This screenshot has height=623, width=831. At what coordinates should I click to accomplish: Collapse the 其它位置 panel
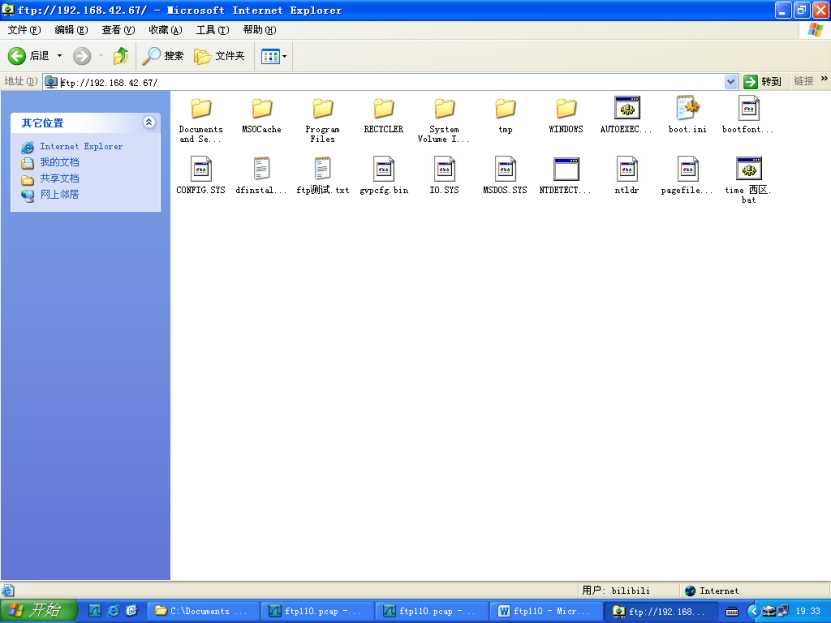[x=149, y=122]
